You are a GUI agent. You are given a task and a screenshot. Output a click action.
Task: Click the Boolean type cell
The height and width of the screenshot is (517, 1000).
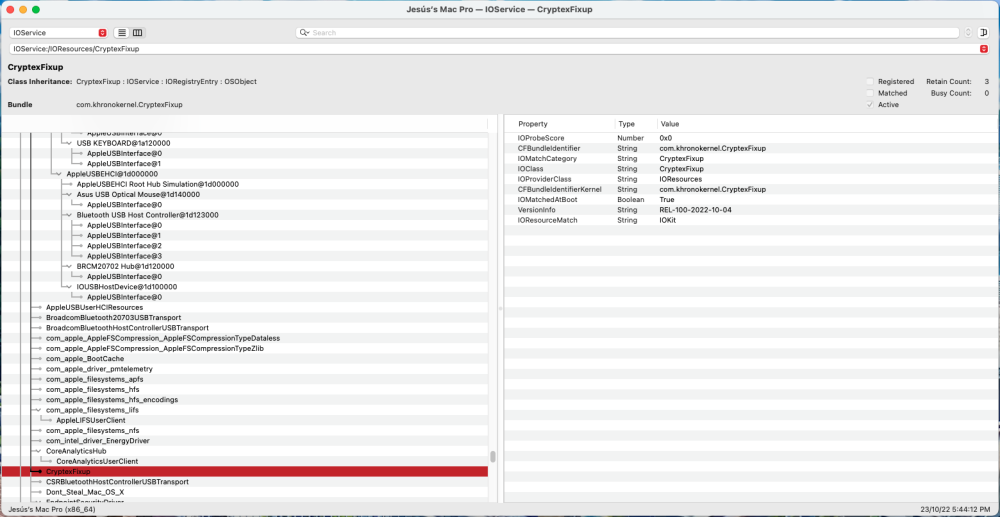tap(629, 200)
